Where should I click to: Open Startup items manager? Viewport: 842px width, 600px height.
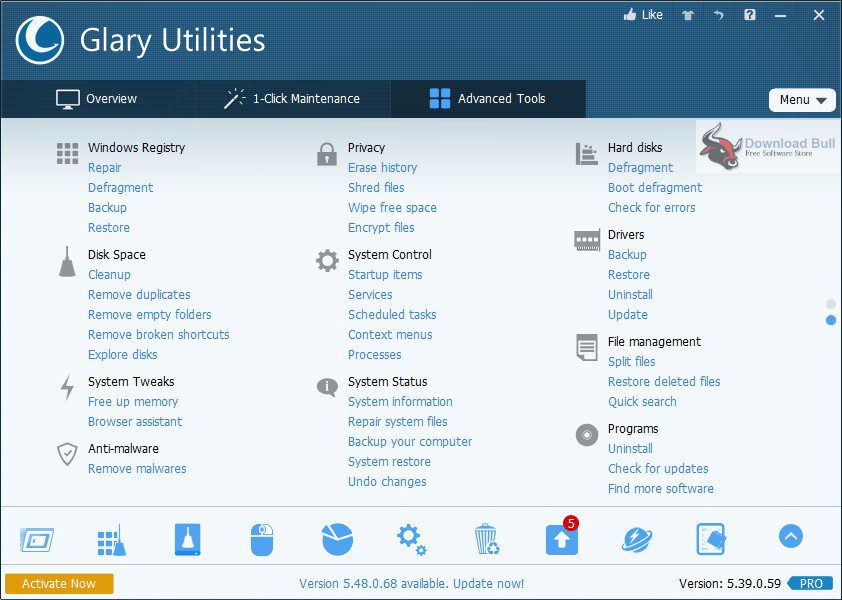coord(385,274)
